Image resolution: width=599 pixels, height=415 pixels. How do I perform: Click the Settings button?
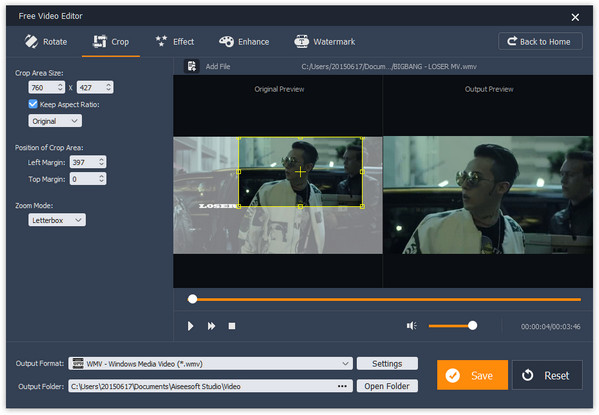[x=387, y=364]
